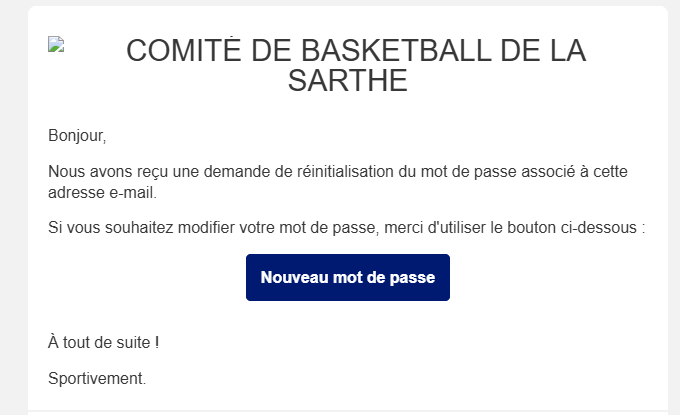Screen dimensions: 680x415
Task: Click the À tout de suite line
Action: (103, 343)
